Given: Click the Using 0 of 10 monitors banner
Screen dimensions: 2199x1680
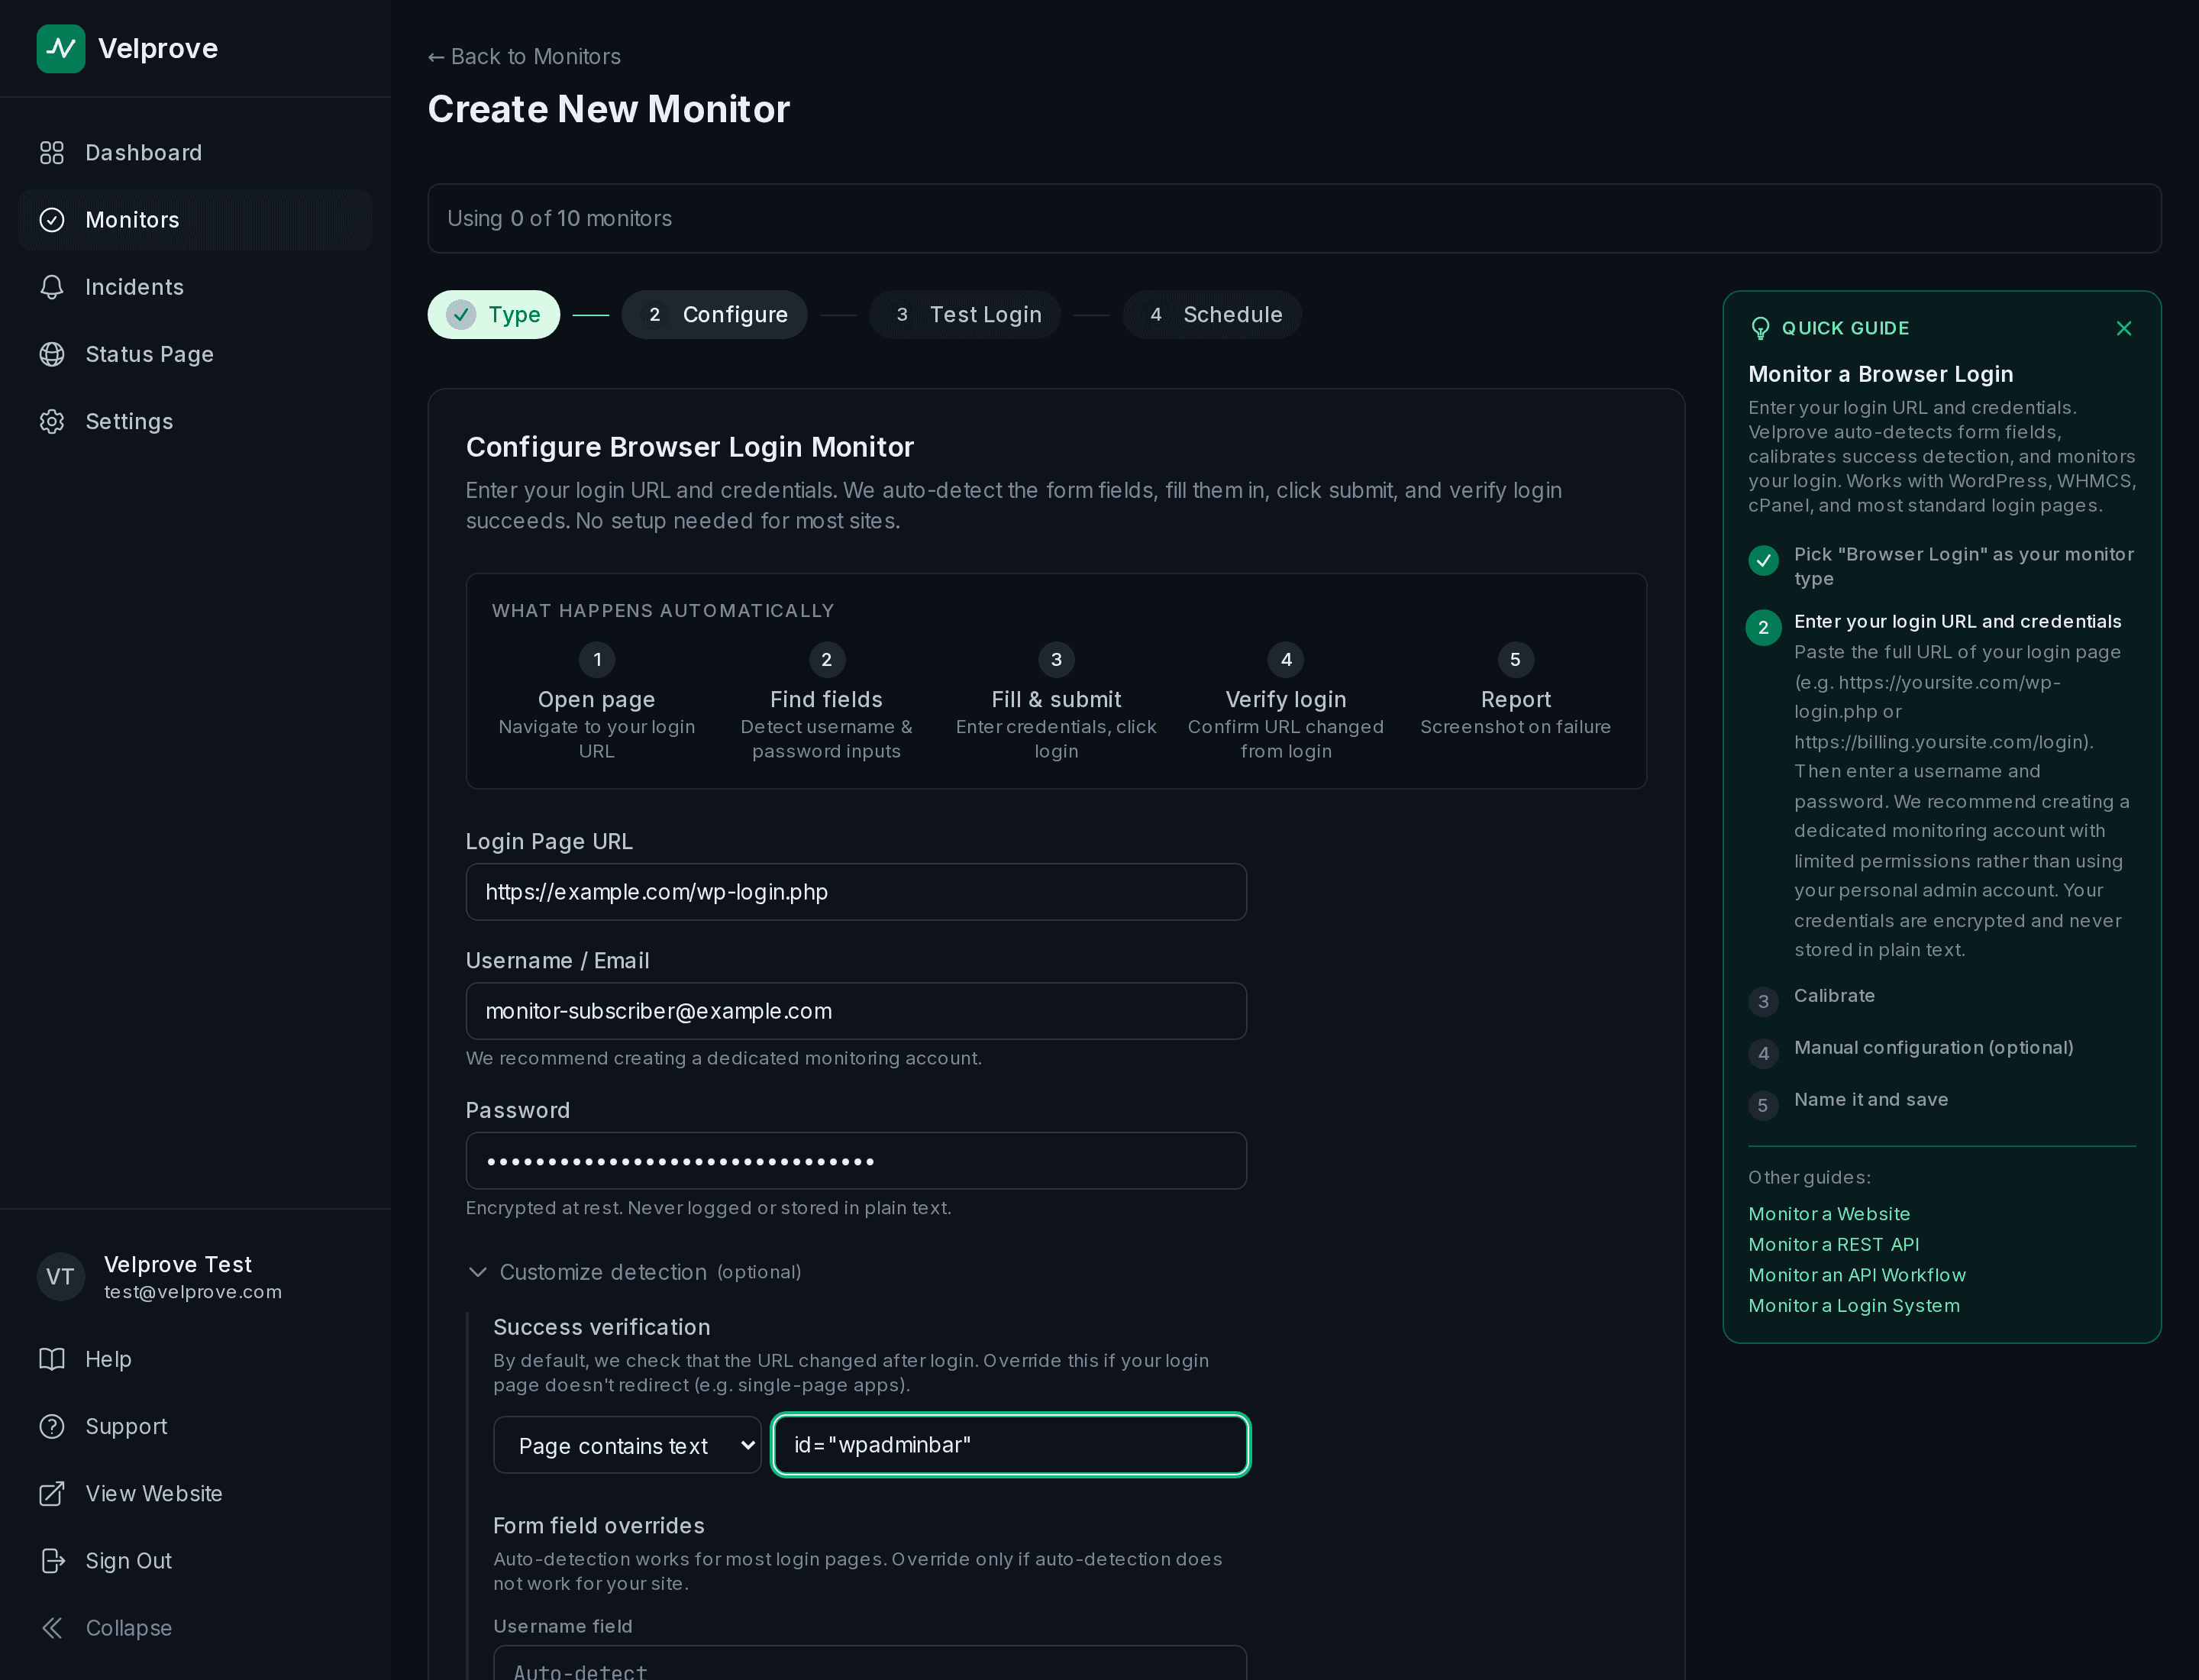Looking at the screenshot, I should click(1294, 218).
